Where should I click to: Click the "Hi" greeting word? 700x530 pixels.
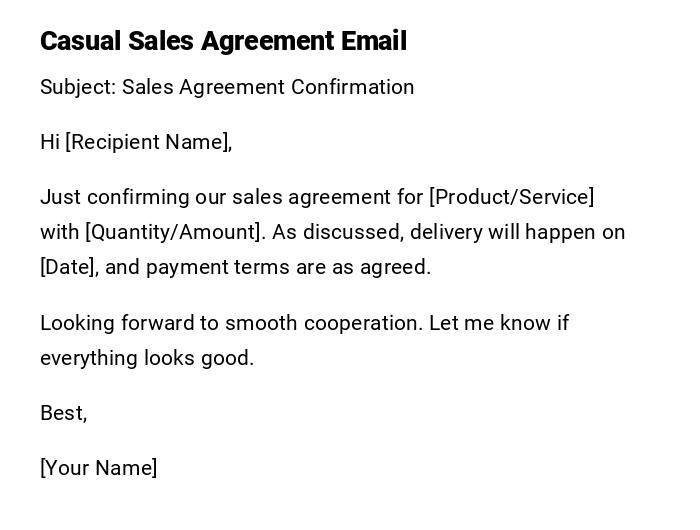[50, 142]
